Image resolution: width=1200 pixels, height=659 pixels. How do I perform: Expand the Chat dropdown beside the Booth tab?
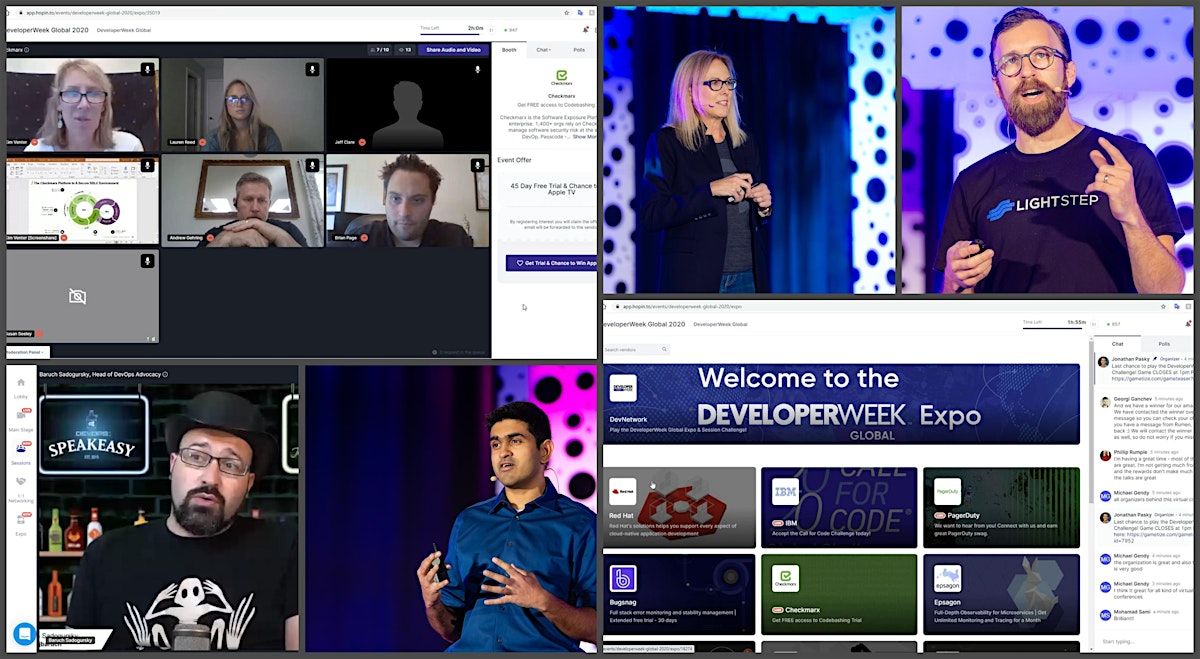coord(542,49)
